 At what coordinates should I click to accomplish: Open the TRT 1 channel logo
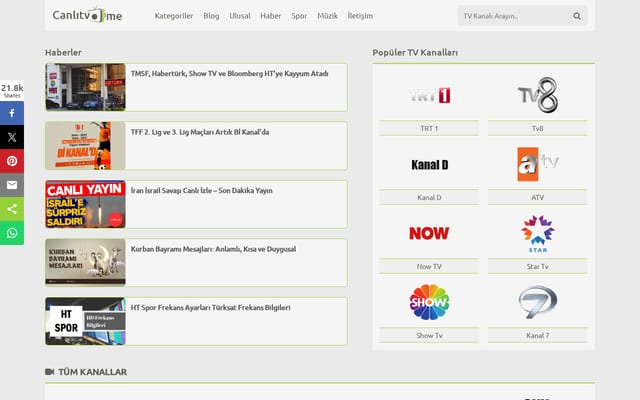(x=429, y=95)
